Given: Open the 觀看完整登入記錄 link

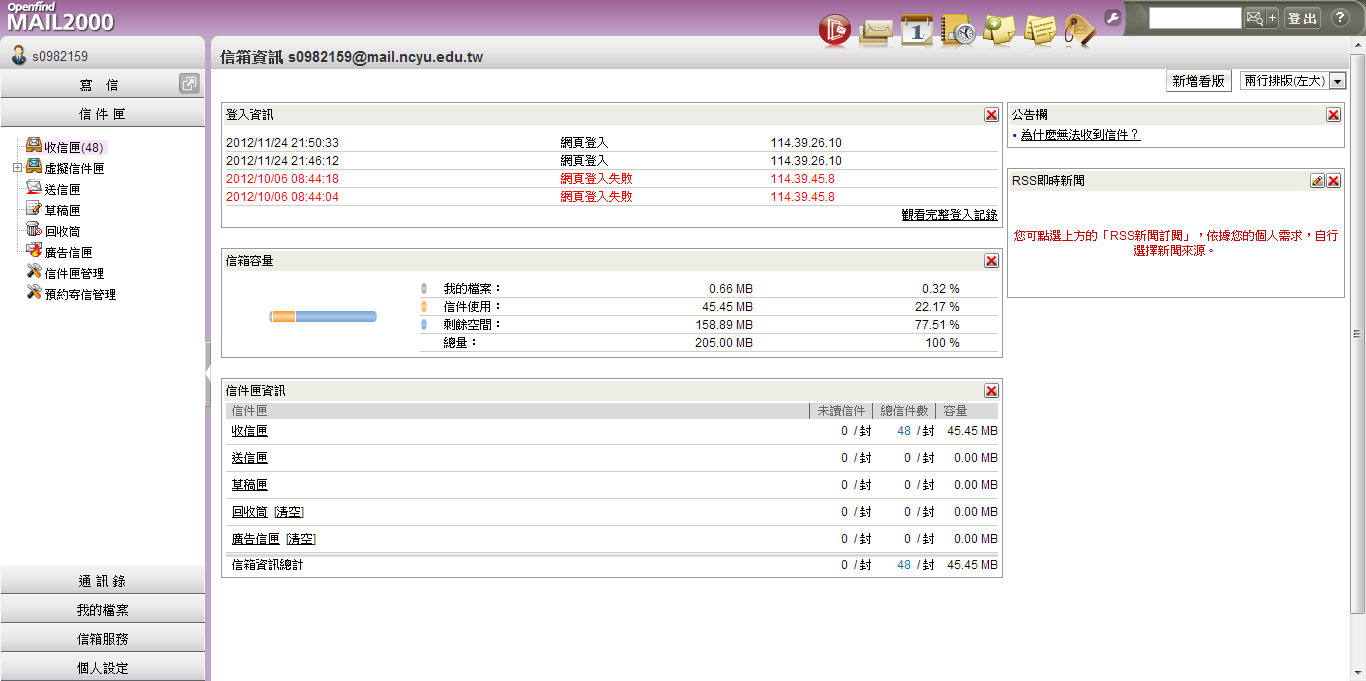Looking at the screenshot, I should pos(949,215).
